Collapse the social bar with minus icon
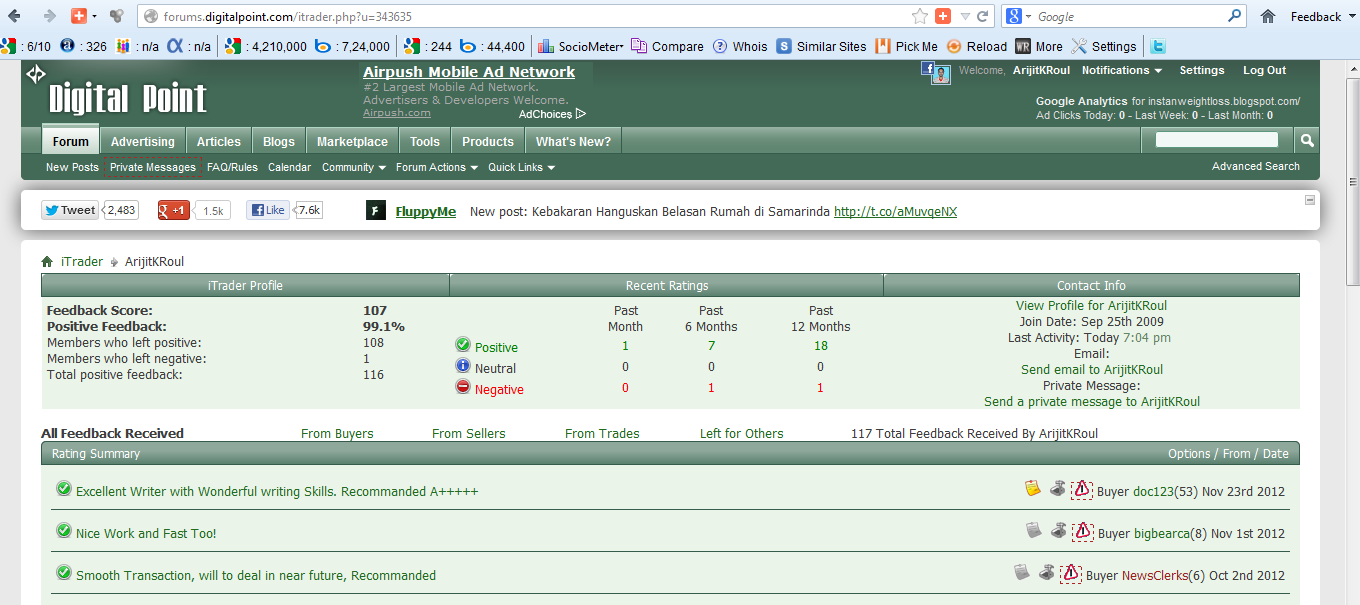 click(x=1310, y=200)
